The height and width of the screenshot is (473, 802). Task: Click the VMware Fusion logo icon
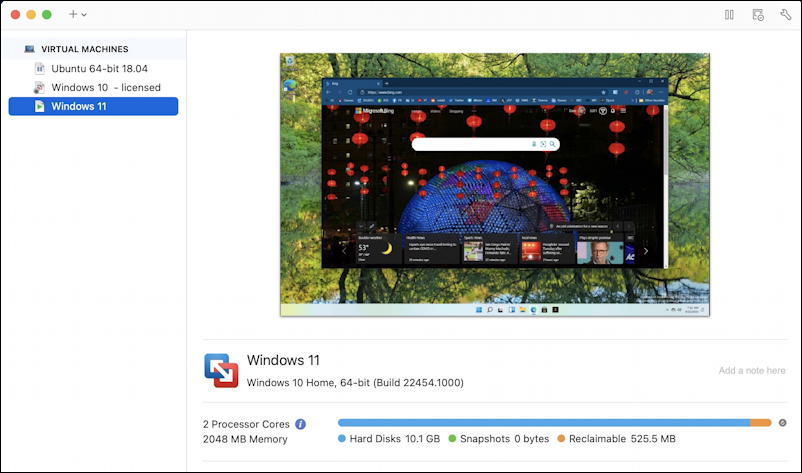(221, 370)
